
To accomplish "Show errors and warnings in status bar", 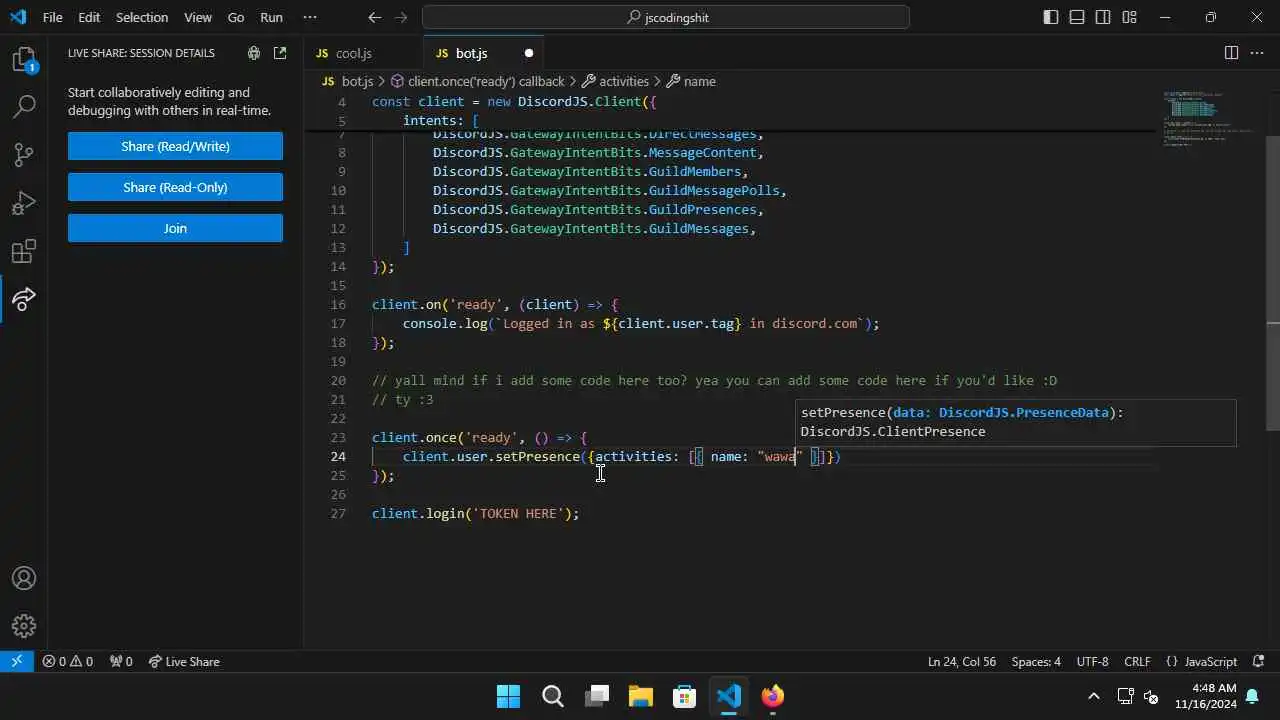I will pos(67,661).
